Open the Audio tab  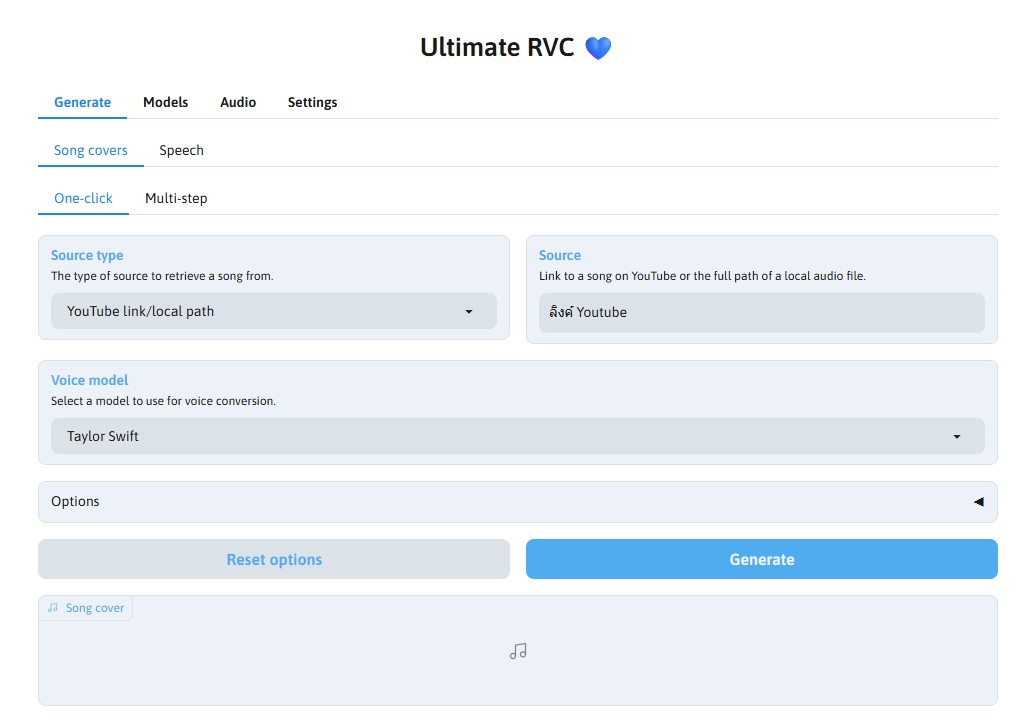point(238,102)
